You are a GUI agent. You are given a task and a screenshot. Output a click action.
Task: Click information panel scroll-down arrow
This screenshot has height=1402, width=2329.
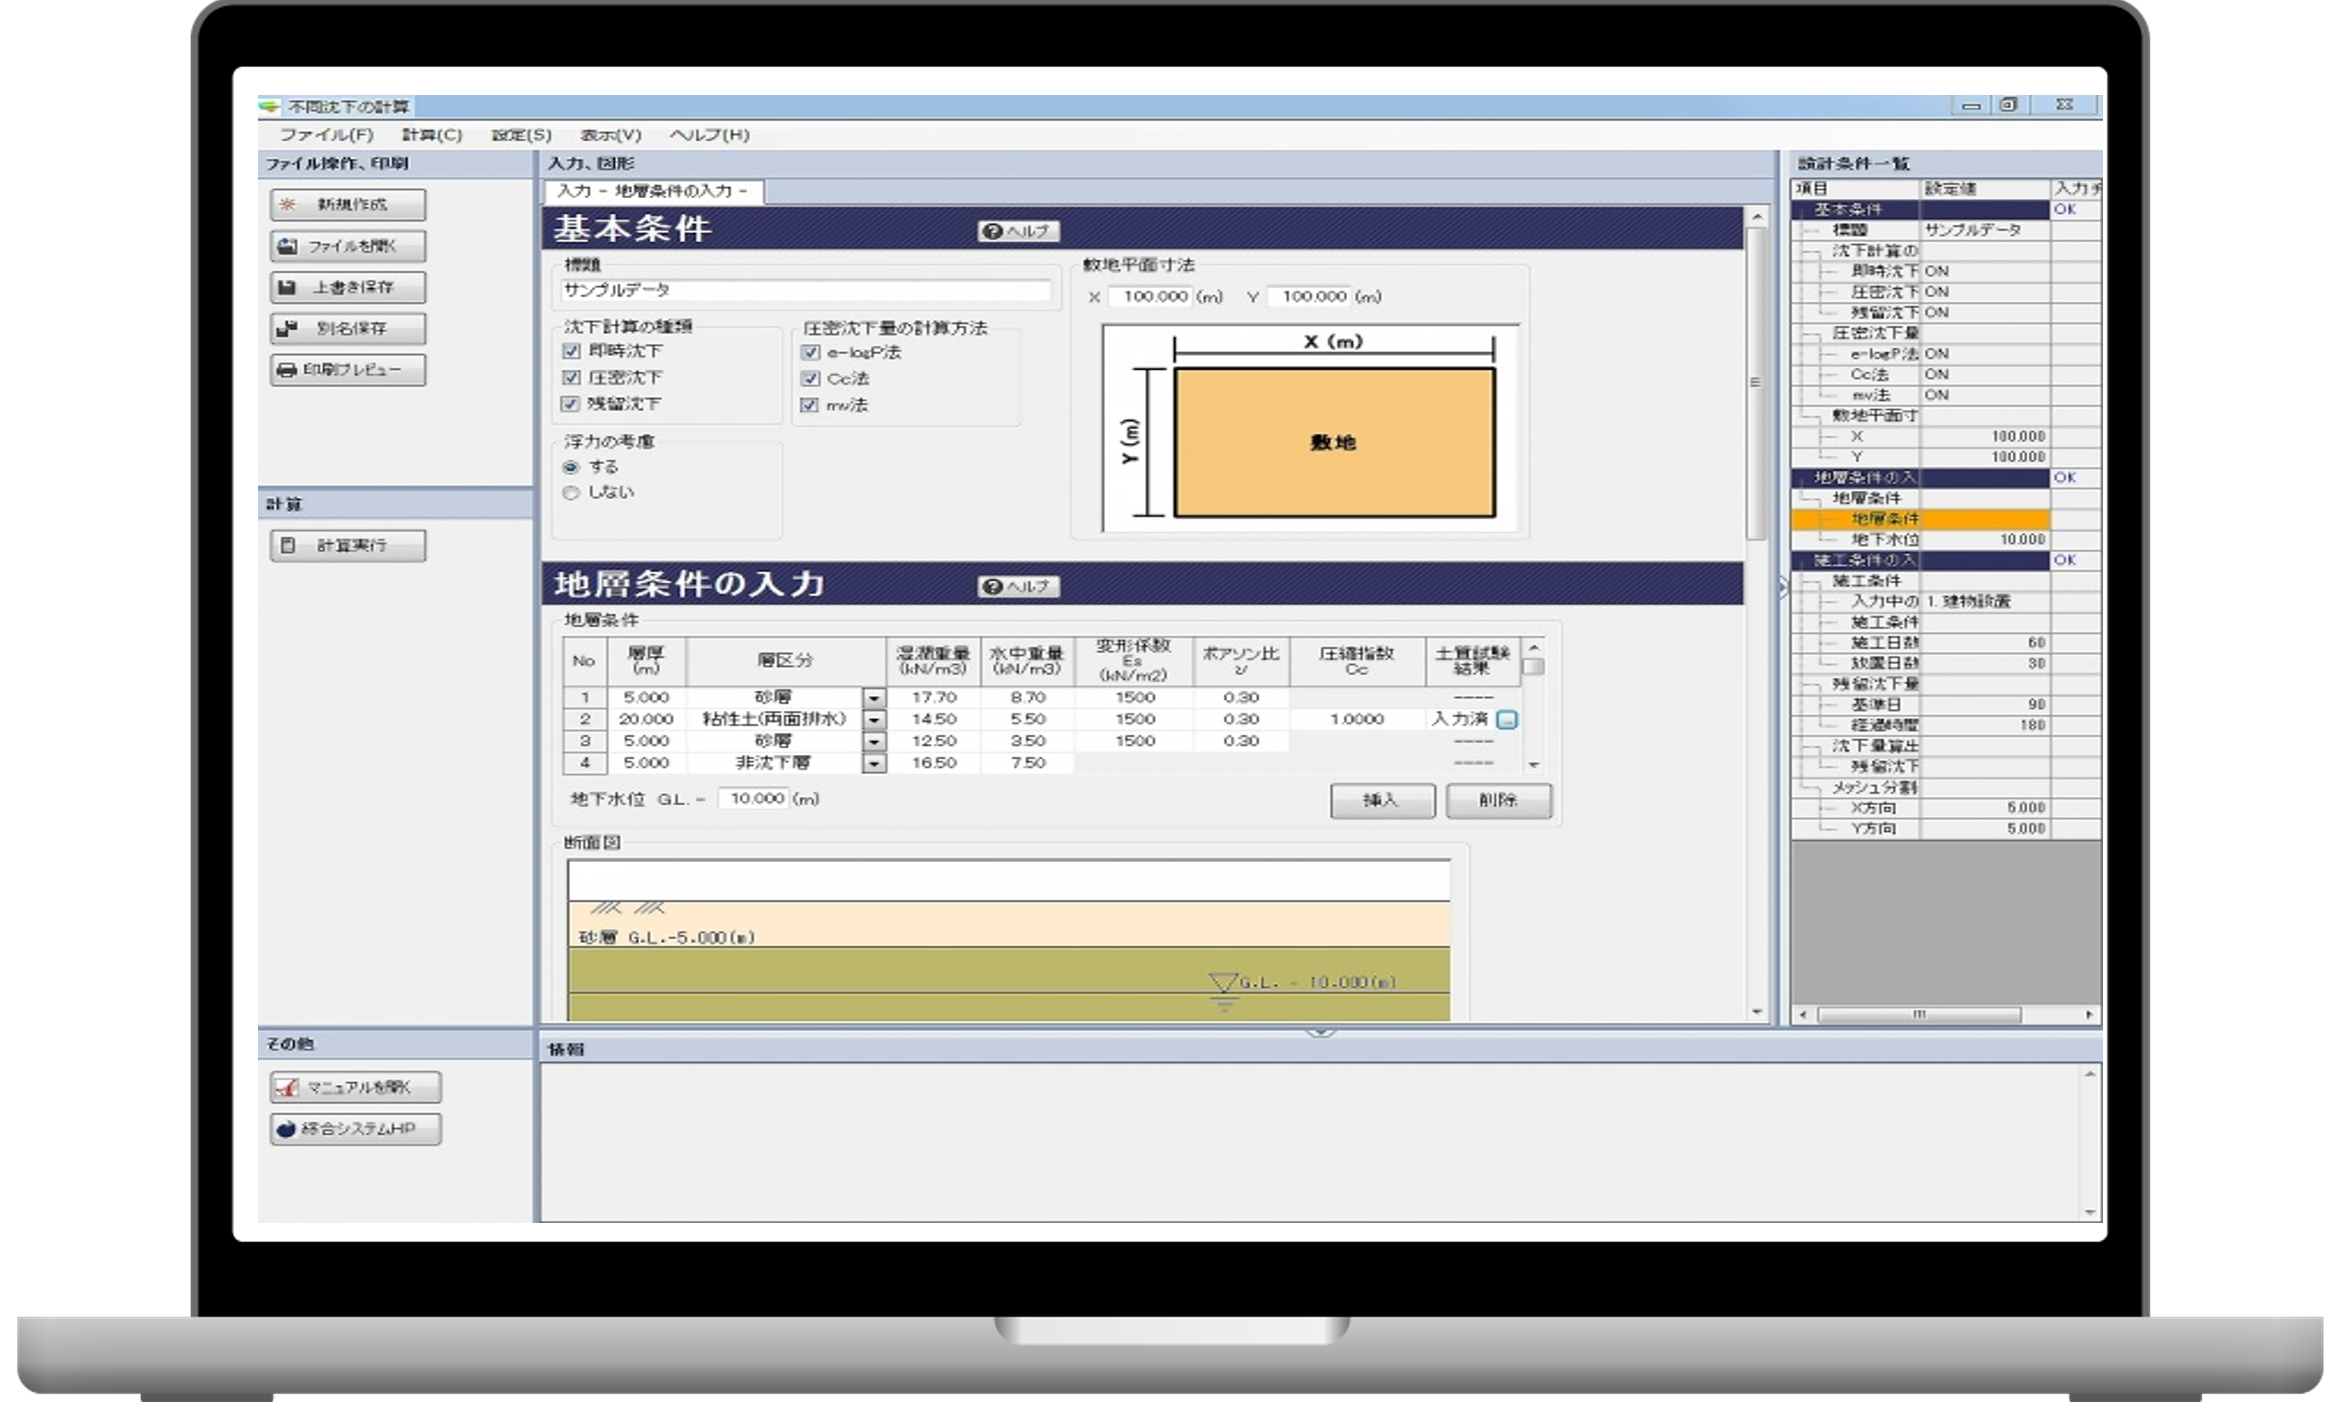point(2090,1212)
